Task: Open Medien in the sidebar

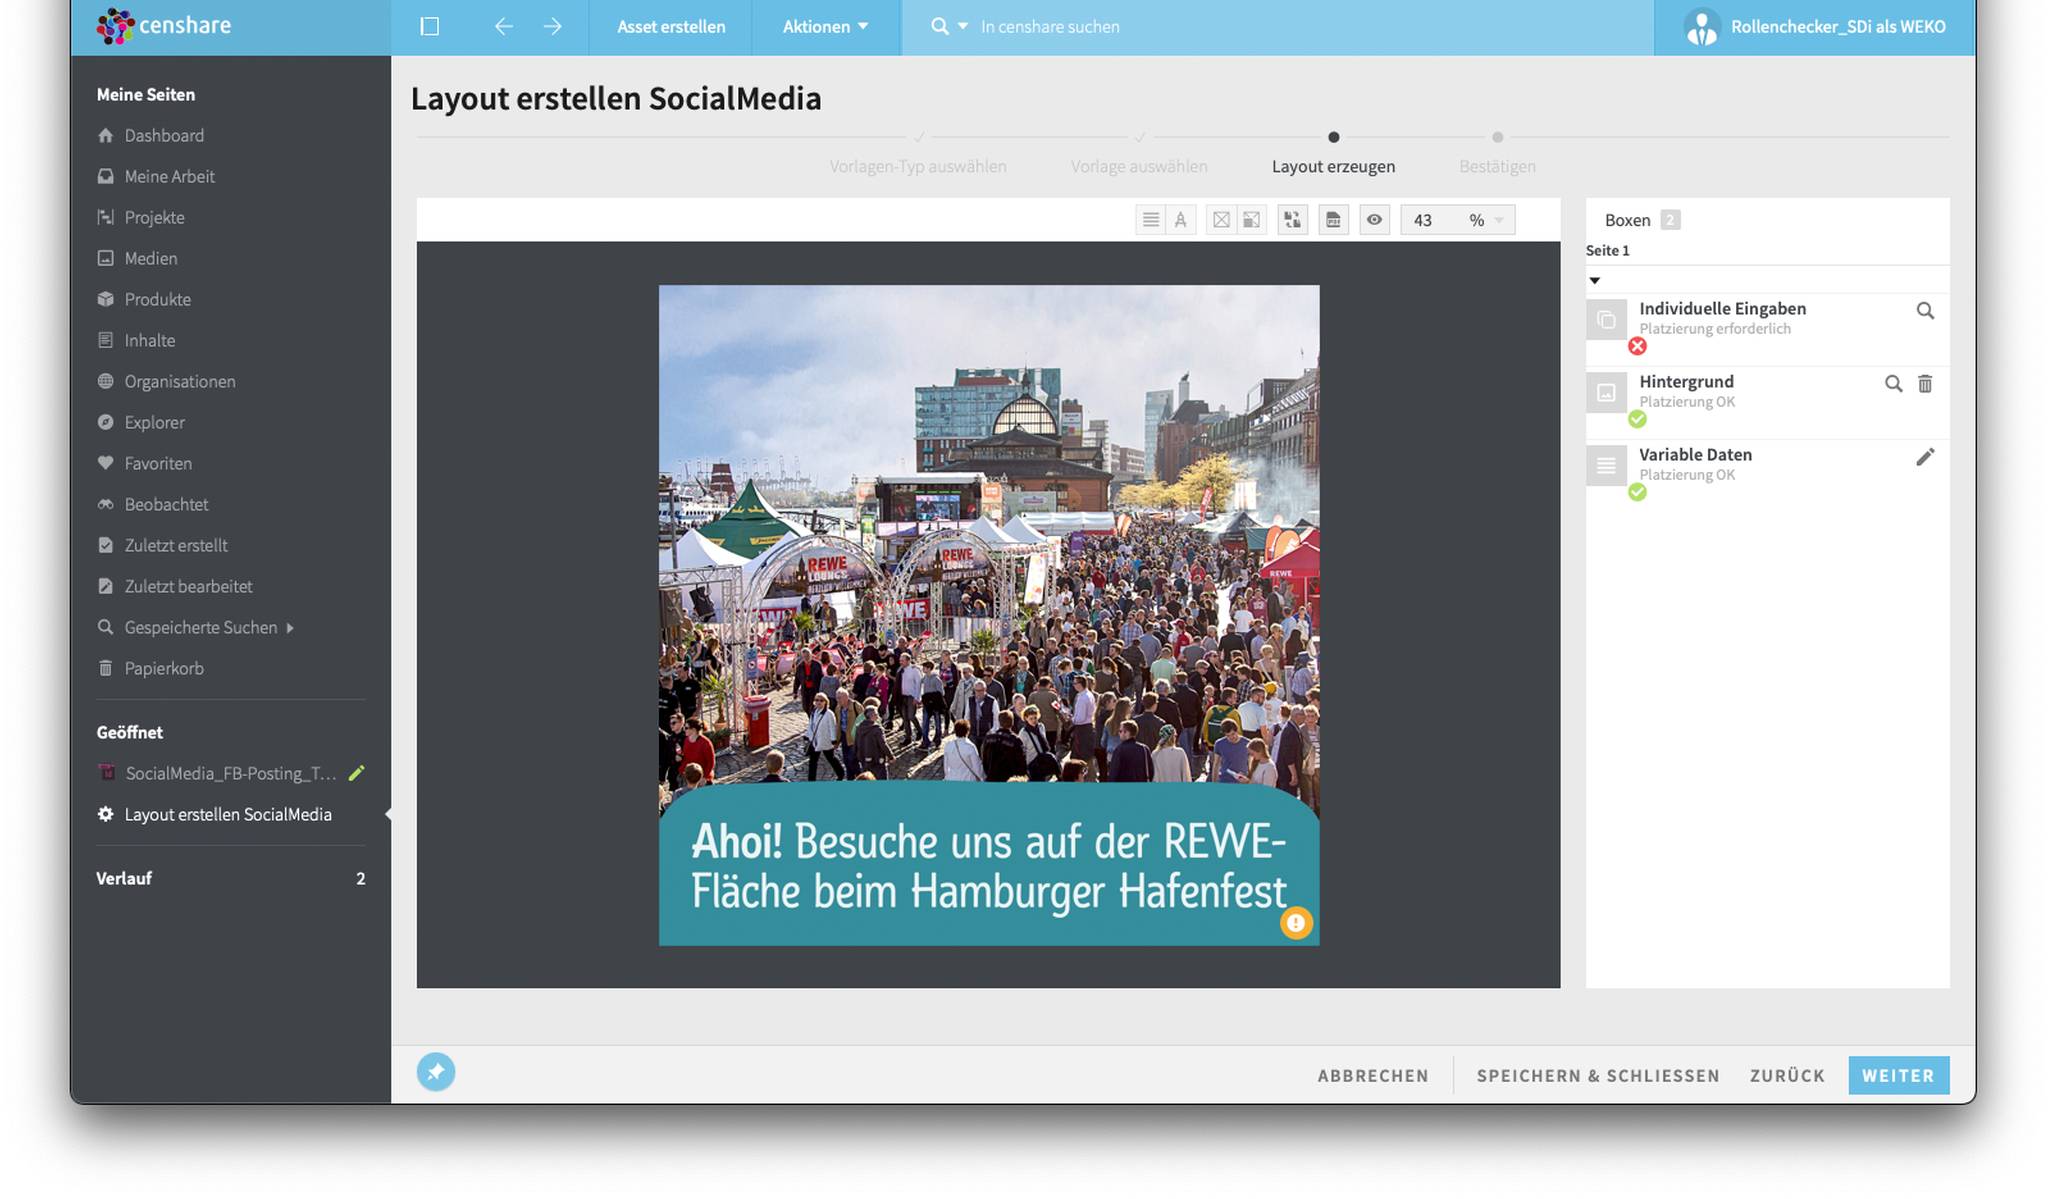Action: (x=151, y=259)
